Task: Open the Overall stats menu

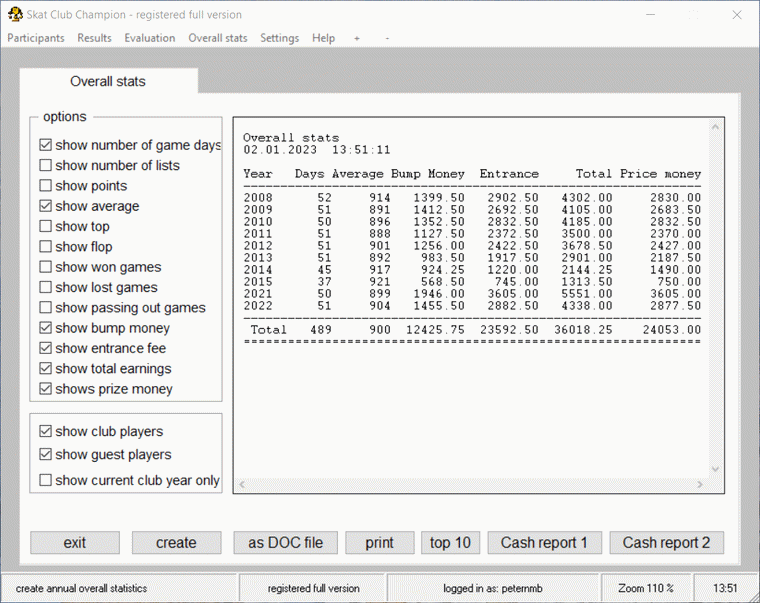Action: tap(218, 38)
